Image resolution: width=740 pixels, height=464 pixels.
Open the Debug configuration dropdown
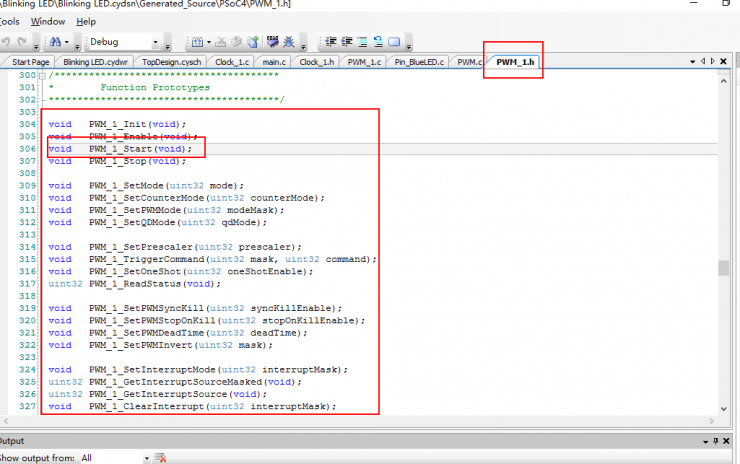(x=156, y=42)
